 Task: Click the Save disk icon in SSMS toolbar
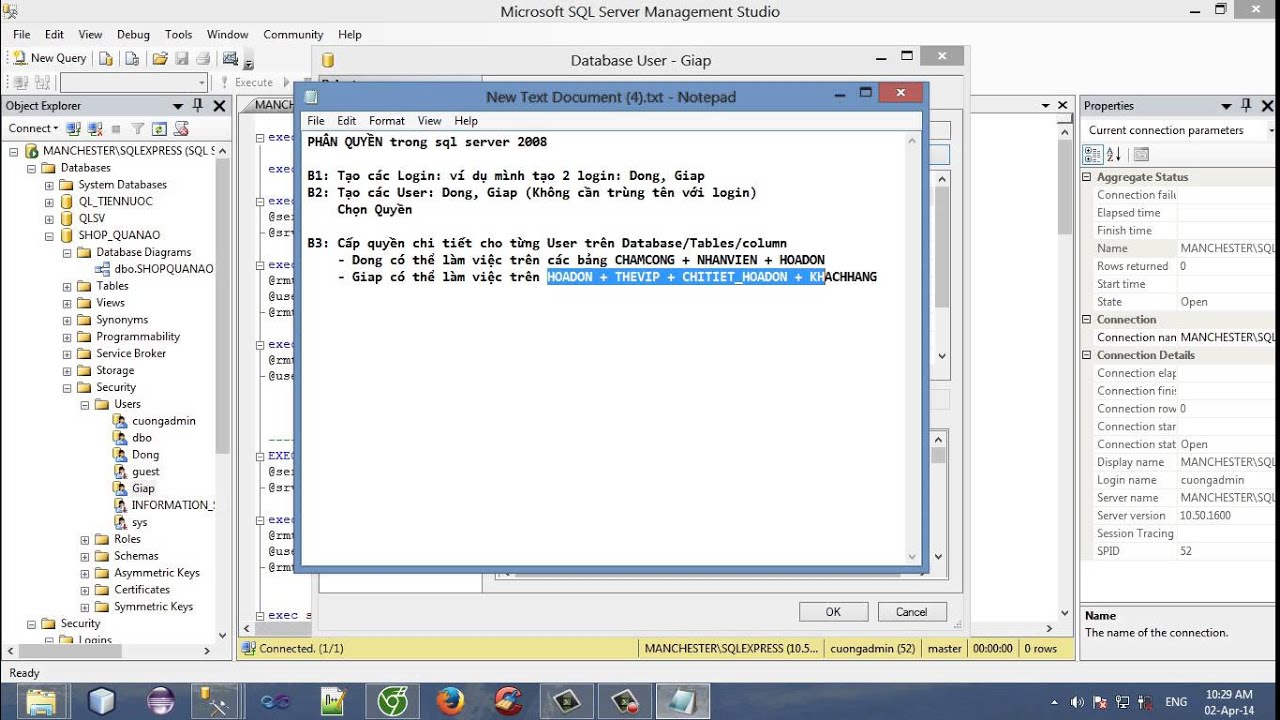pos(182,59)
